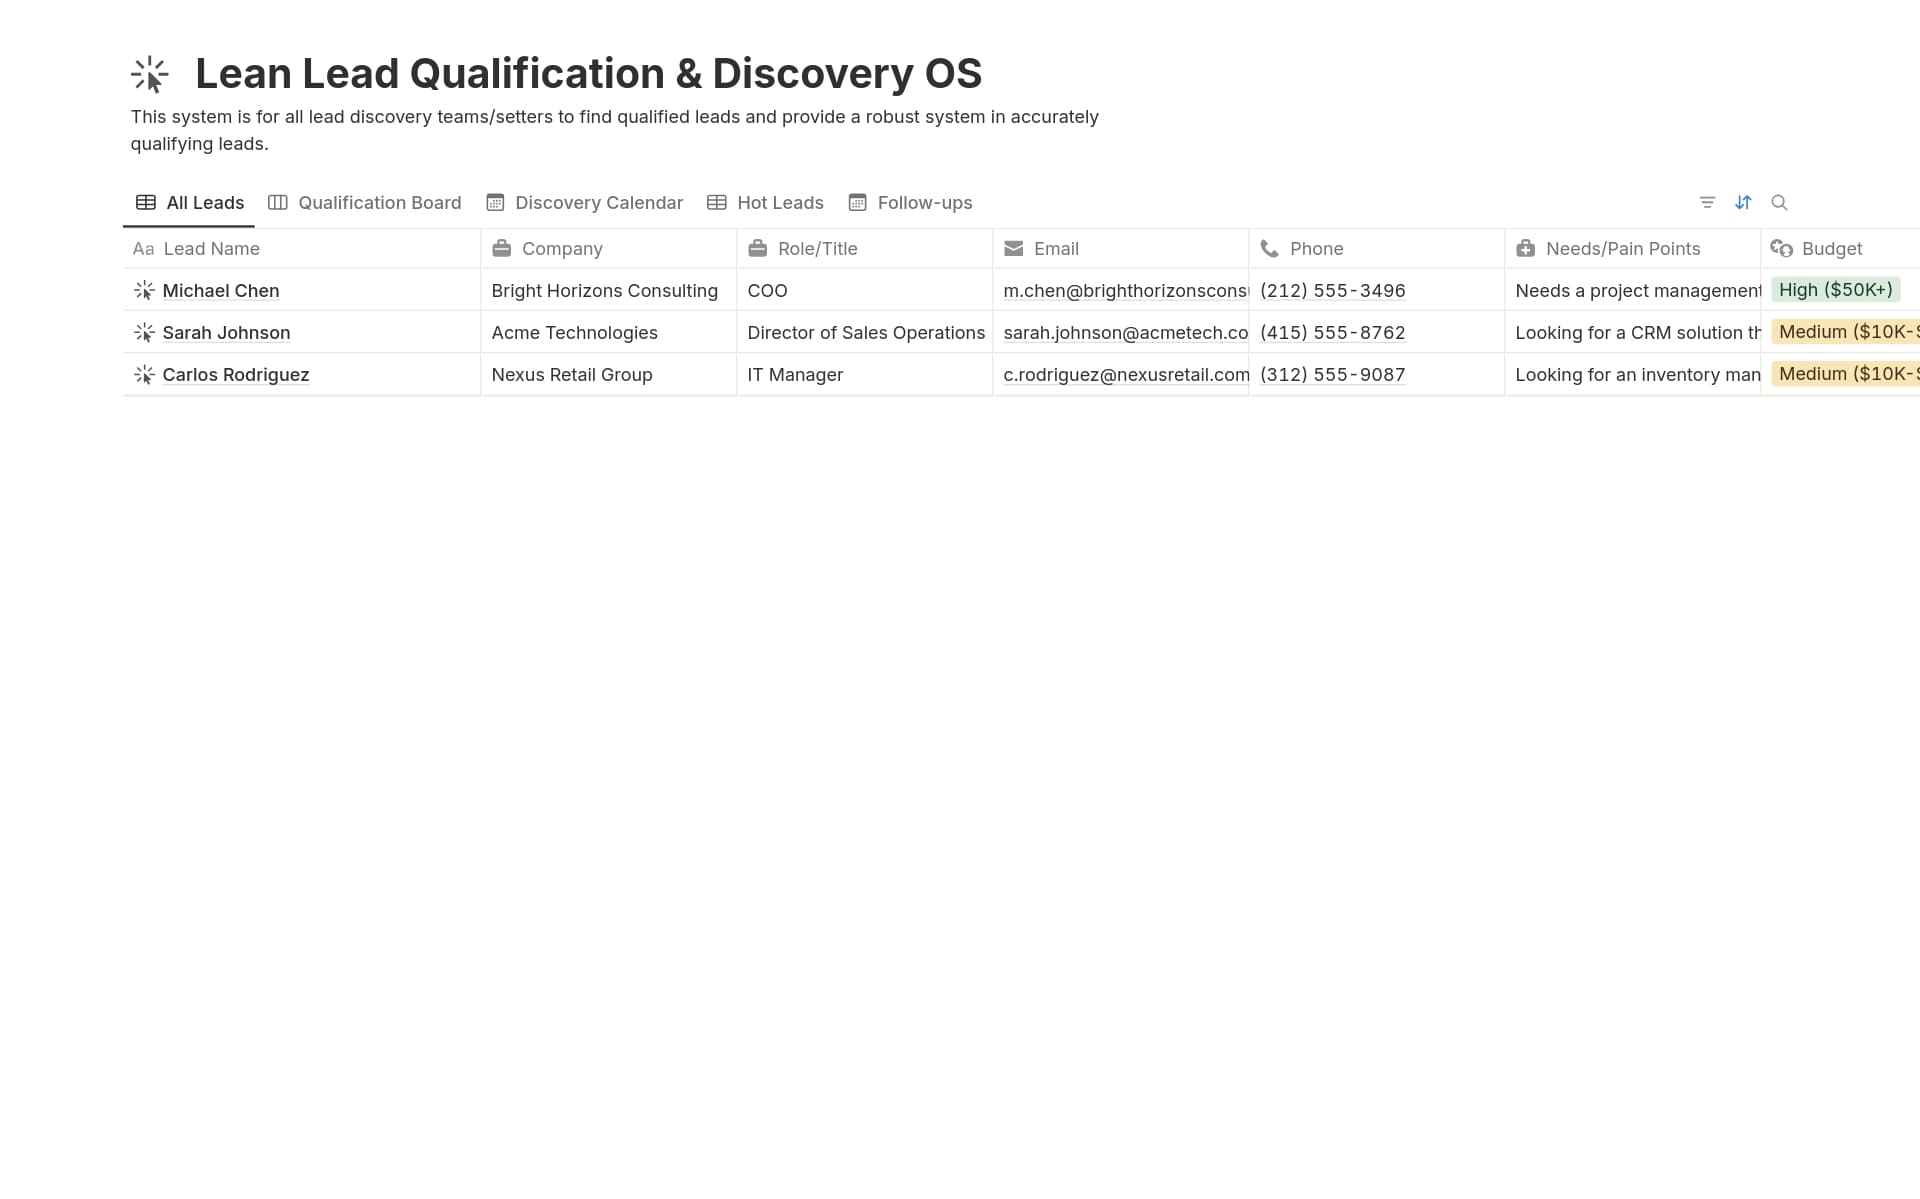Image resolution: width=1920 pixels, height=1199 pixels.
Task: Open the sort options icon
Action: point(1744,202)
